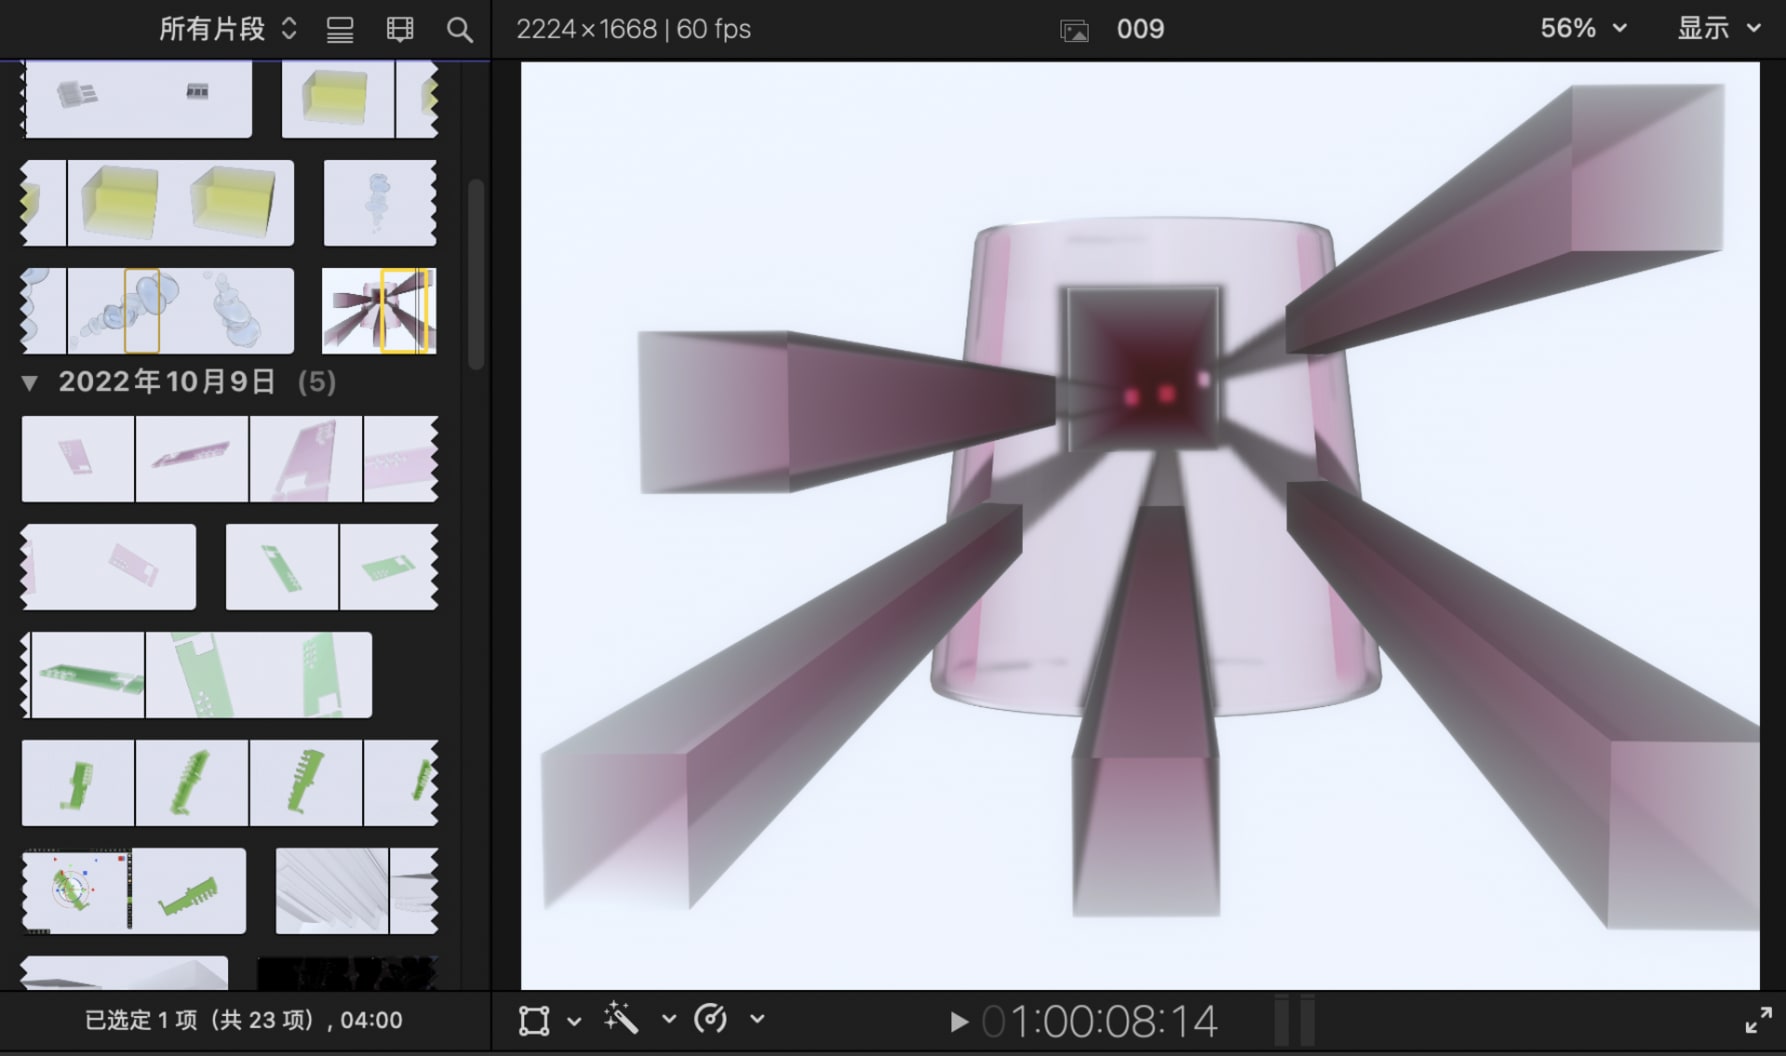Select the long green board clip
Screen dimensions: 1786x1056
pyautogui.click(x=197, y=675)
